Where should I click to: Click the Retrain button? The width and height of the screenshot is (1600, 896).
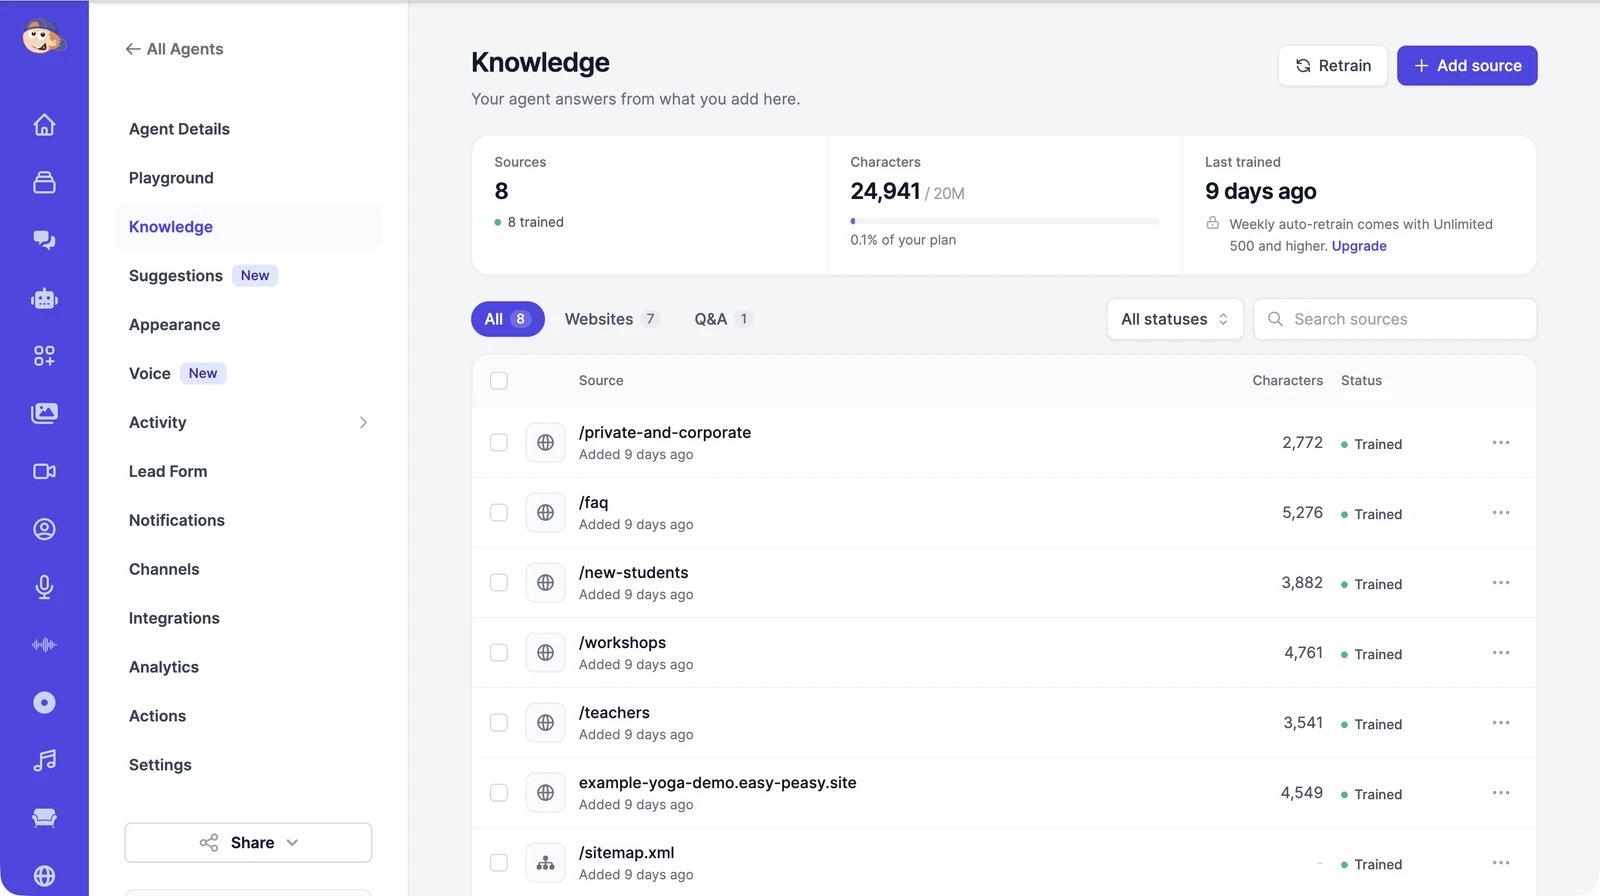(1332, 66)
